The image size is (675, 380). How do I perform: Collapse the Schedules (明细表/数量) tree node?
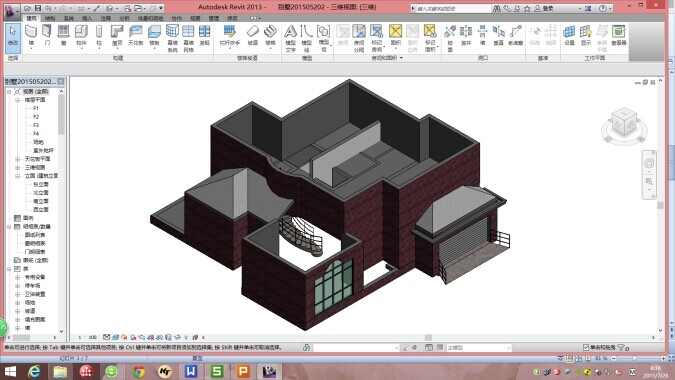click(x=9, y=226)
